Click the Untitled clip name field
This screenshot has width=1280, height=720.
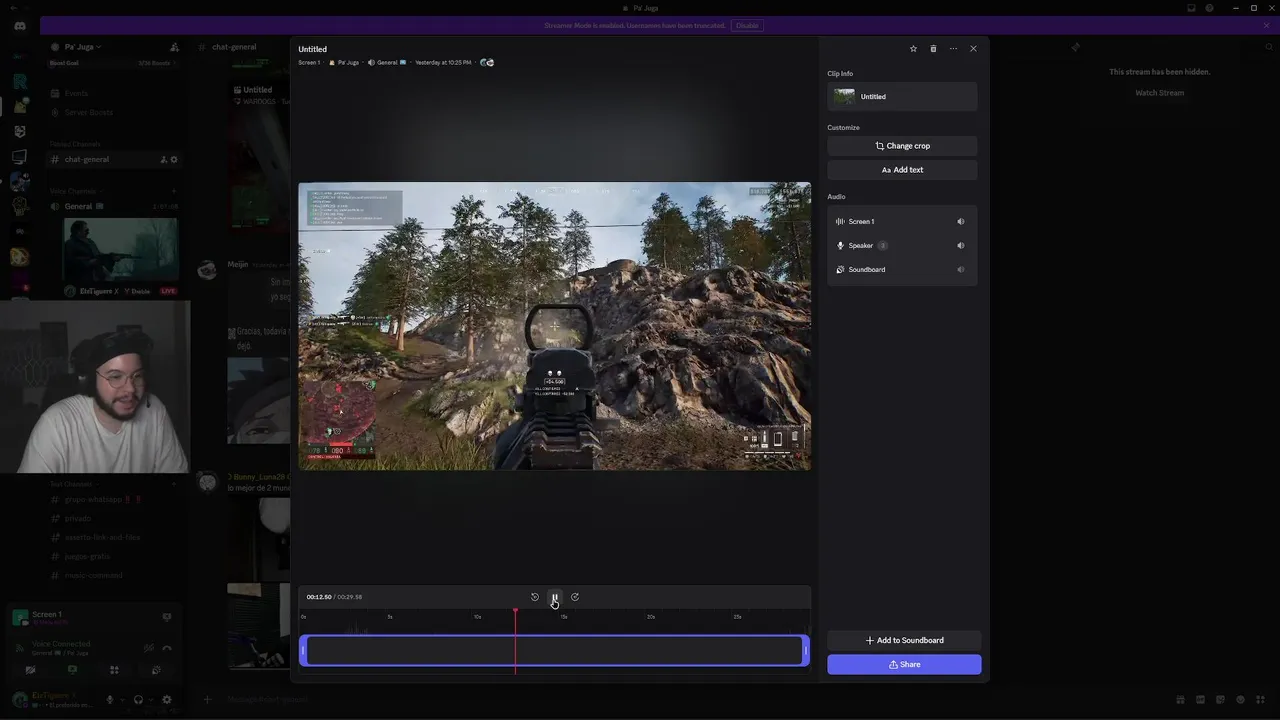902,97
